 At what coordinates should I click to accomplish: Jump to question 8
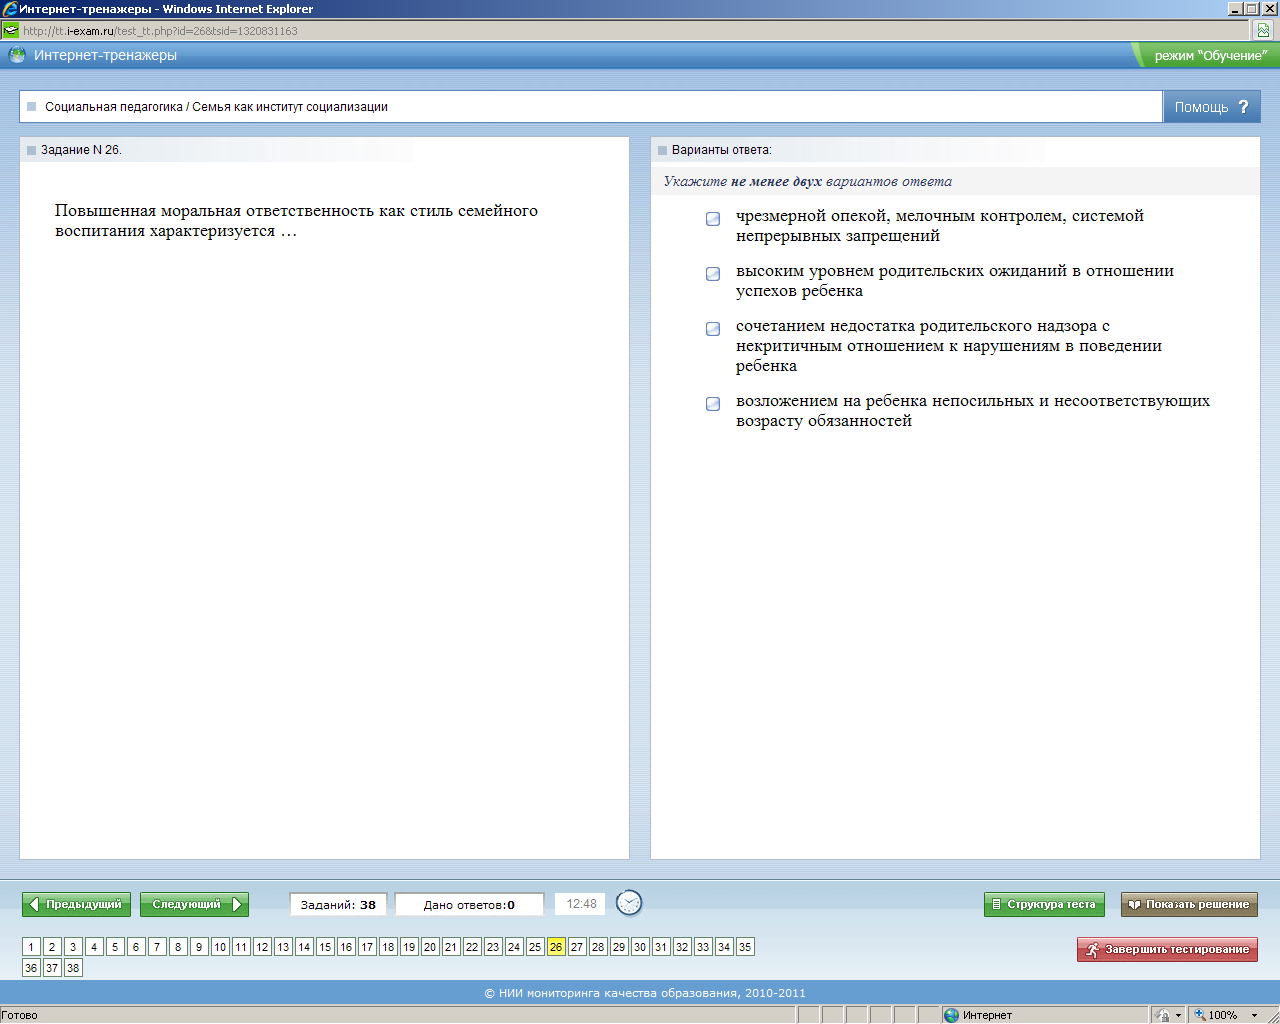click(178, 947)
